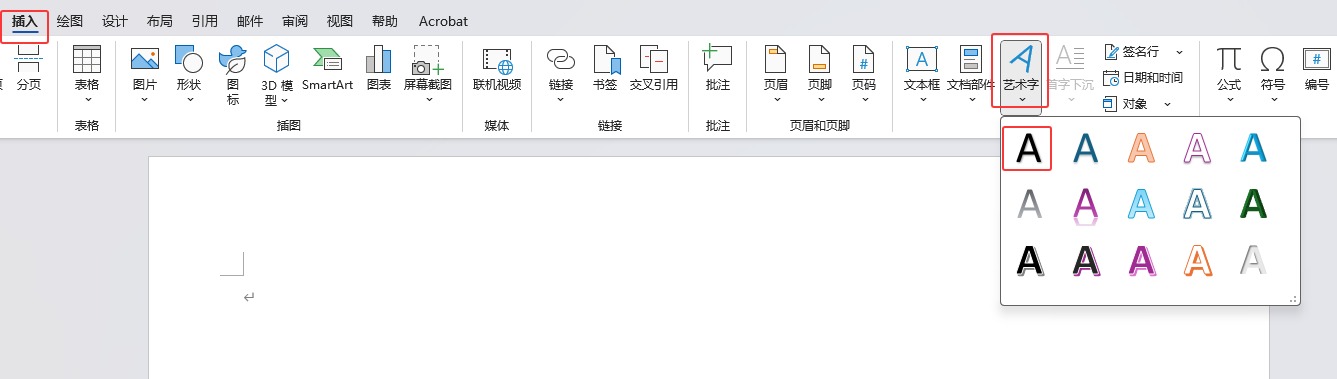Choose the light orange outlined WordArt style

click(1142, 148)
